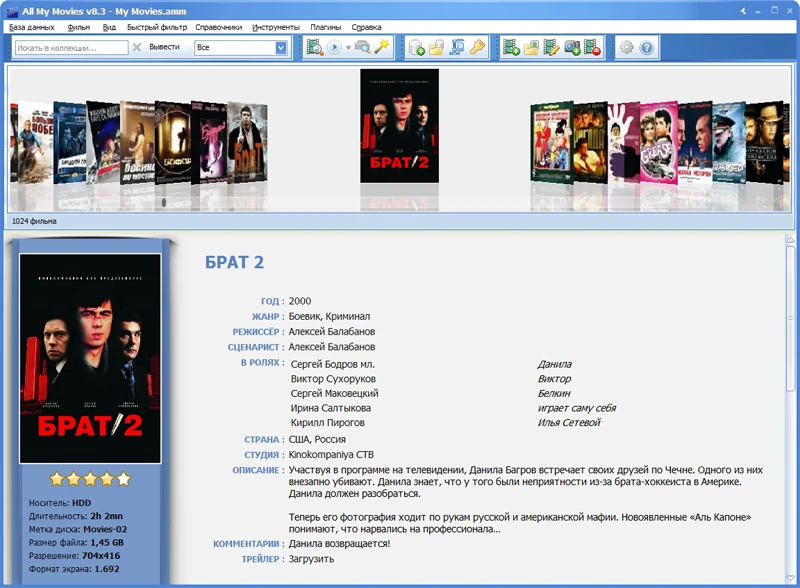The height and width of the screenshot is (588, 800).
Task: Click actor 'Сергей Бодров мл.'
Action: (333, 364)
